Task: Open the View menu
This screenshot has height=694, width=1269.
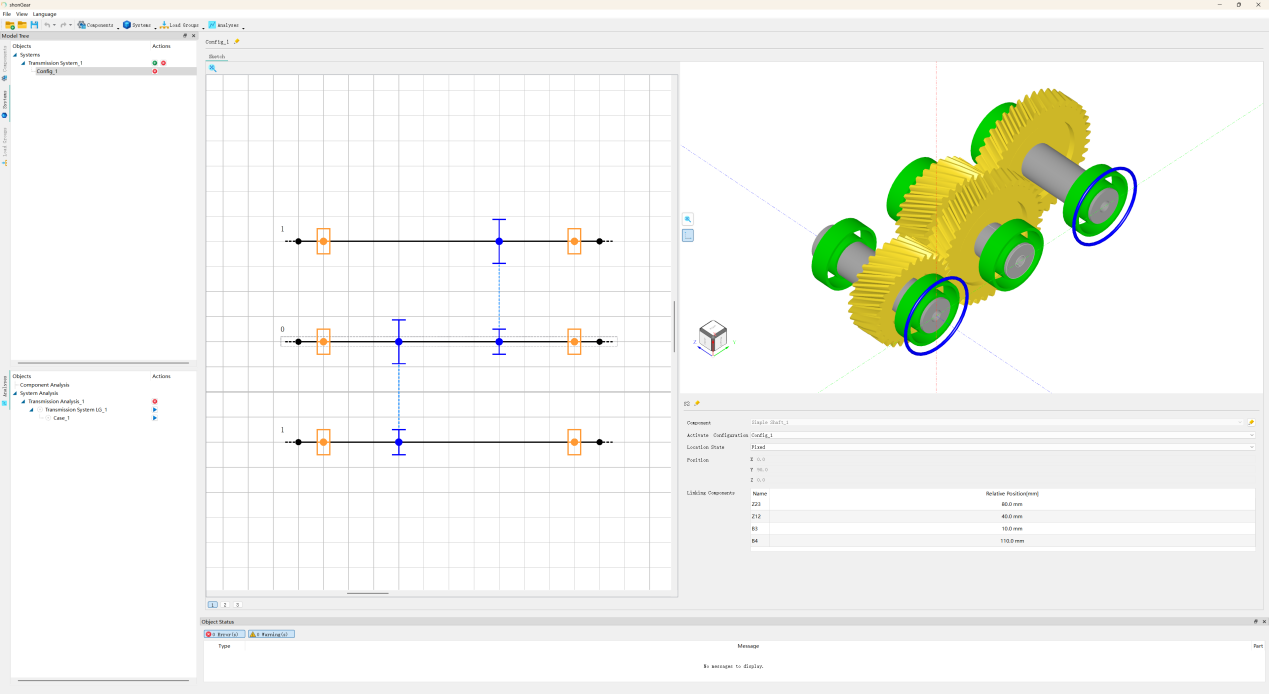Action: point(22,14)
